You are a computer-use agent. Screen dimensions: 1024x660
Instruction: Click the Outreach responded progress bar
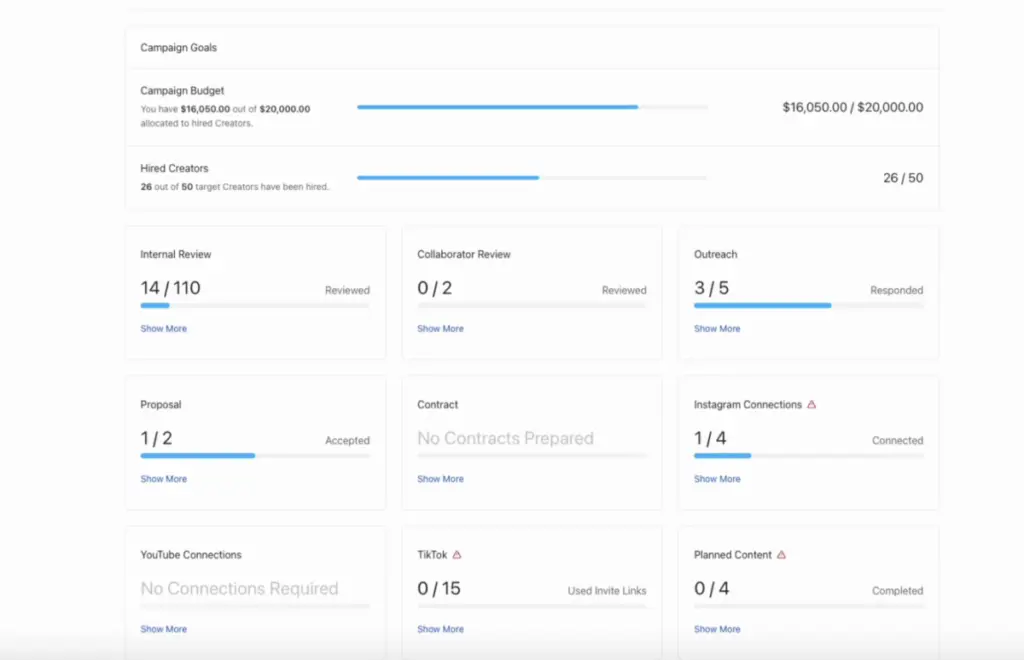[x=808, y=306]
